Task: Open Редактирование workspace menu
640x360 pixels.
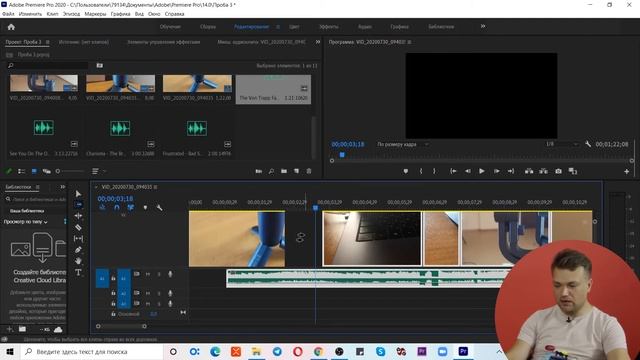Action: pos(278,27)
